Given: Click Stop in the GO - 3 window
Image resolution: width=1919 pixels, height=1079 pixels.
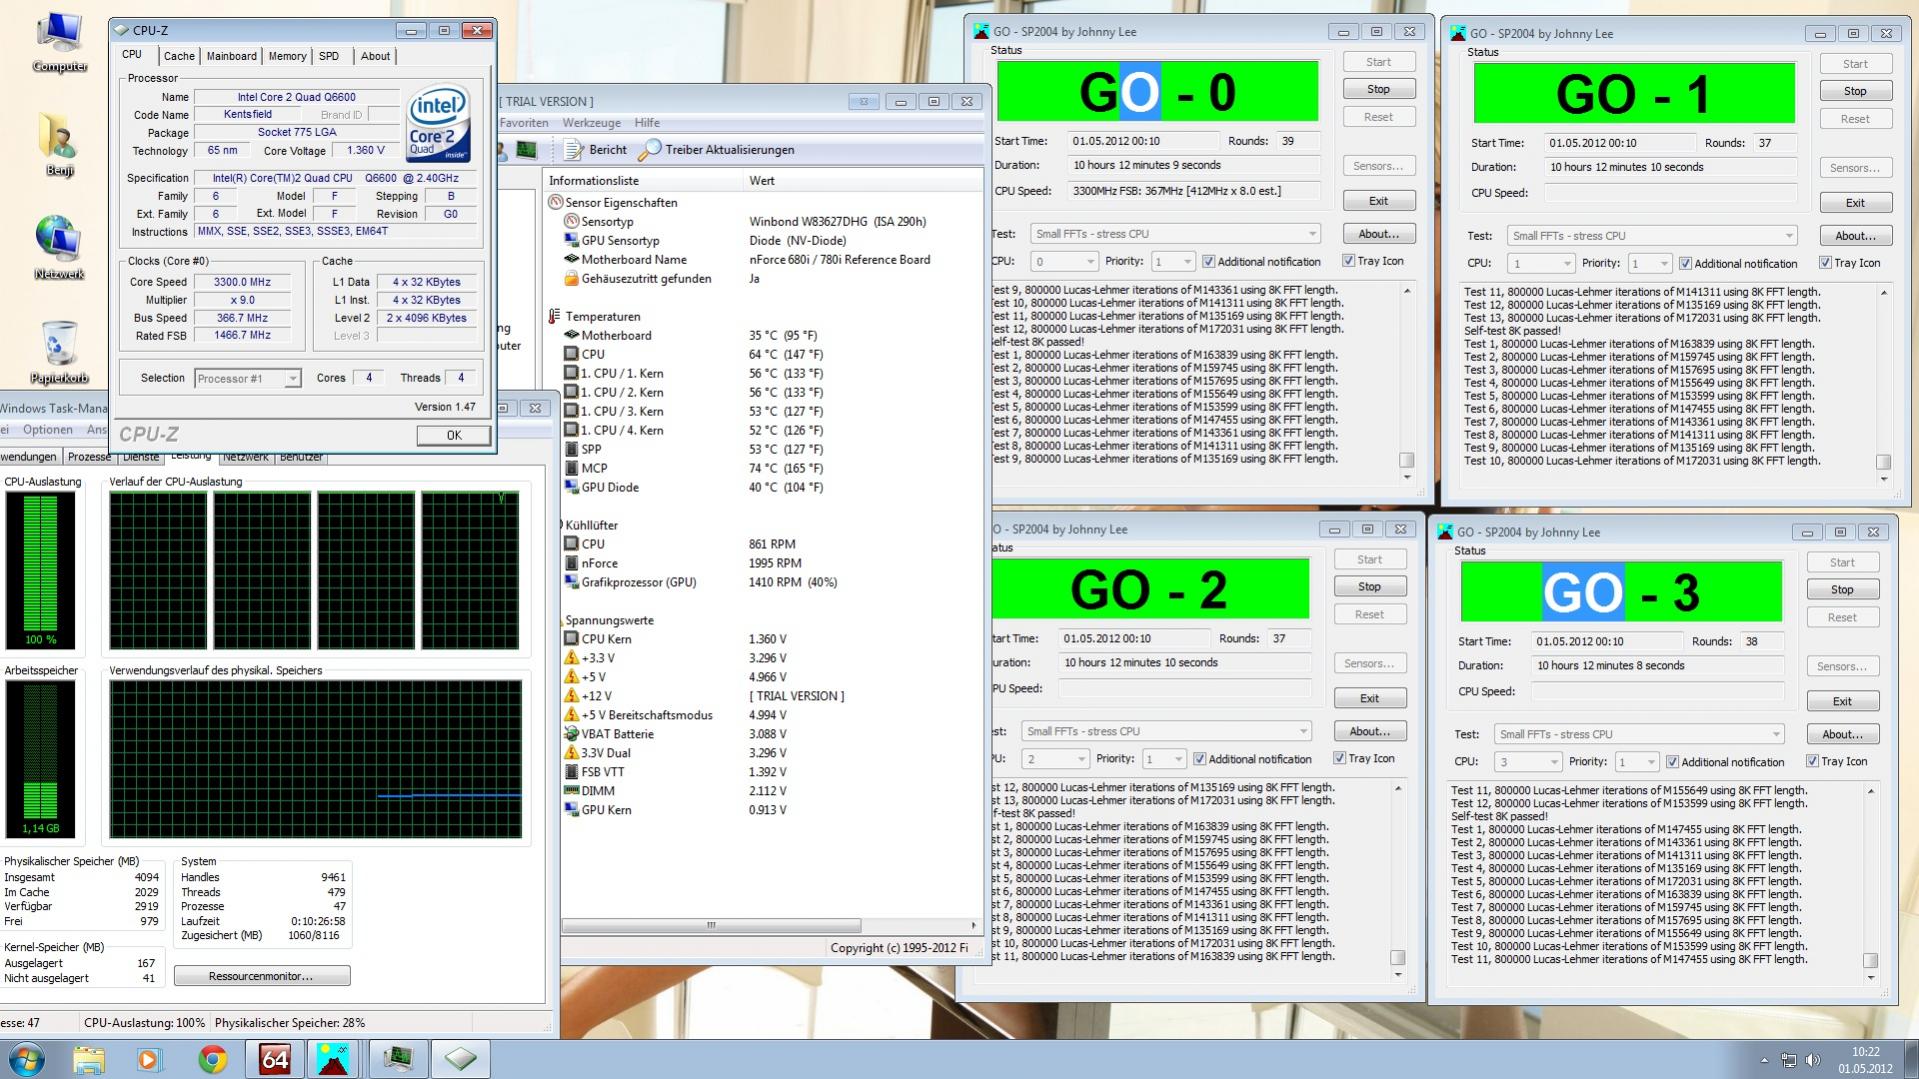Looking at the screenshot, I should click(1842, 590).
